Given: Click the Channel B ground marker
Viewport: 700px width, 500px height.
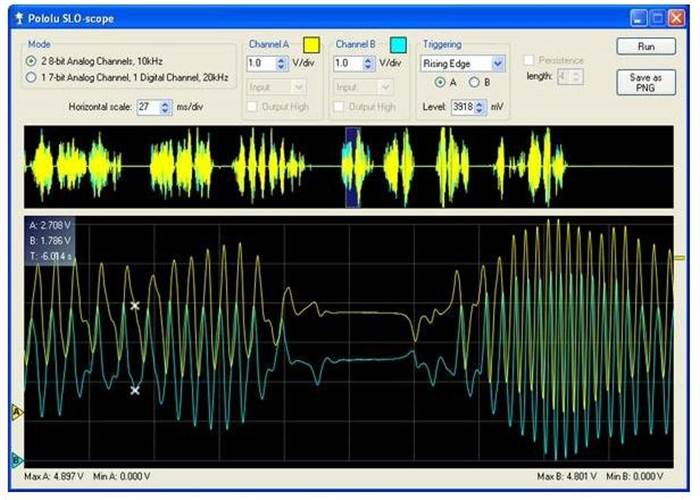Looking at the screenshot, I should 16,460.
